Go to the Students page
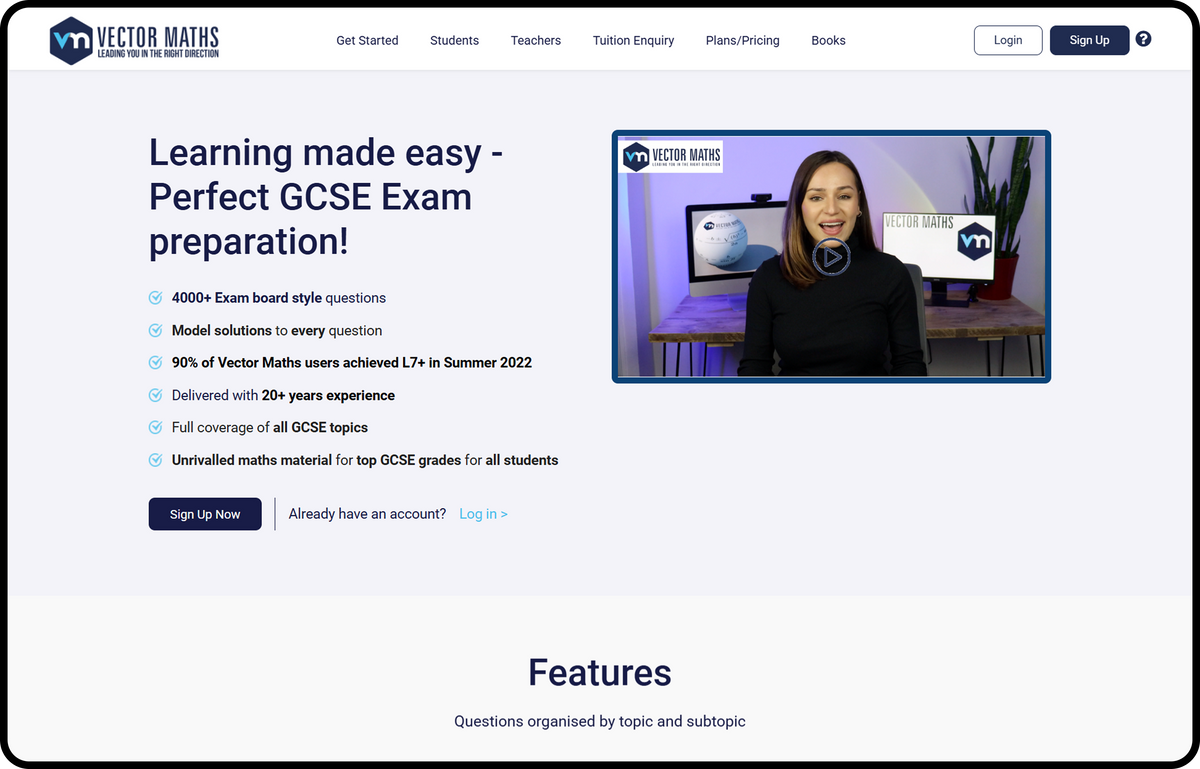The image size is (1200, 769). (x=454, y=41)
